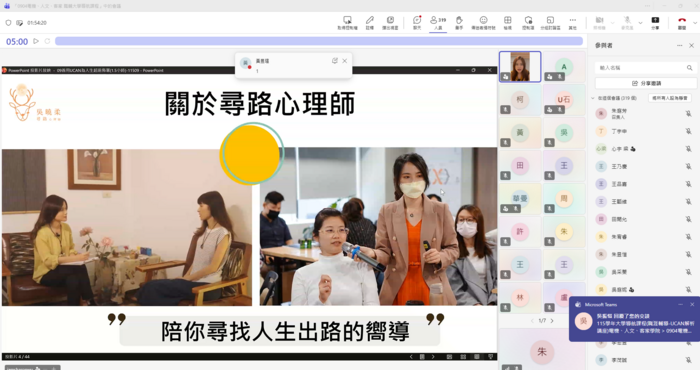
Task: Select participant tile labeled 柯
Action: [520, 100]
